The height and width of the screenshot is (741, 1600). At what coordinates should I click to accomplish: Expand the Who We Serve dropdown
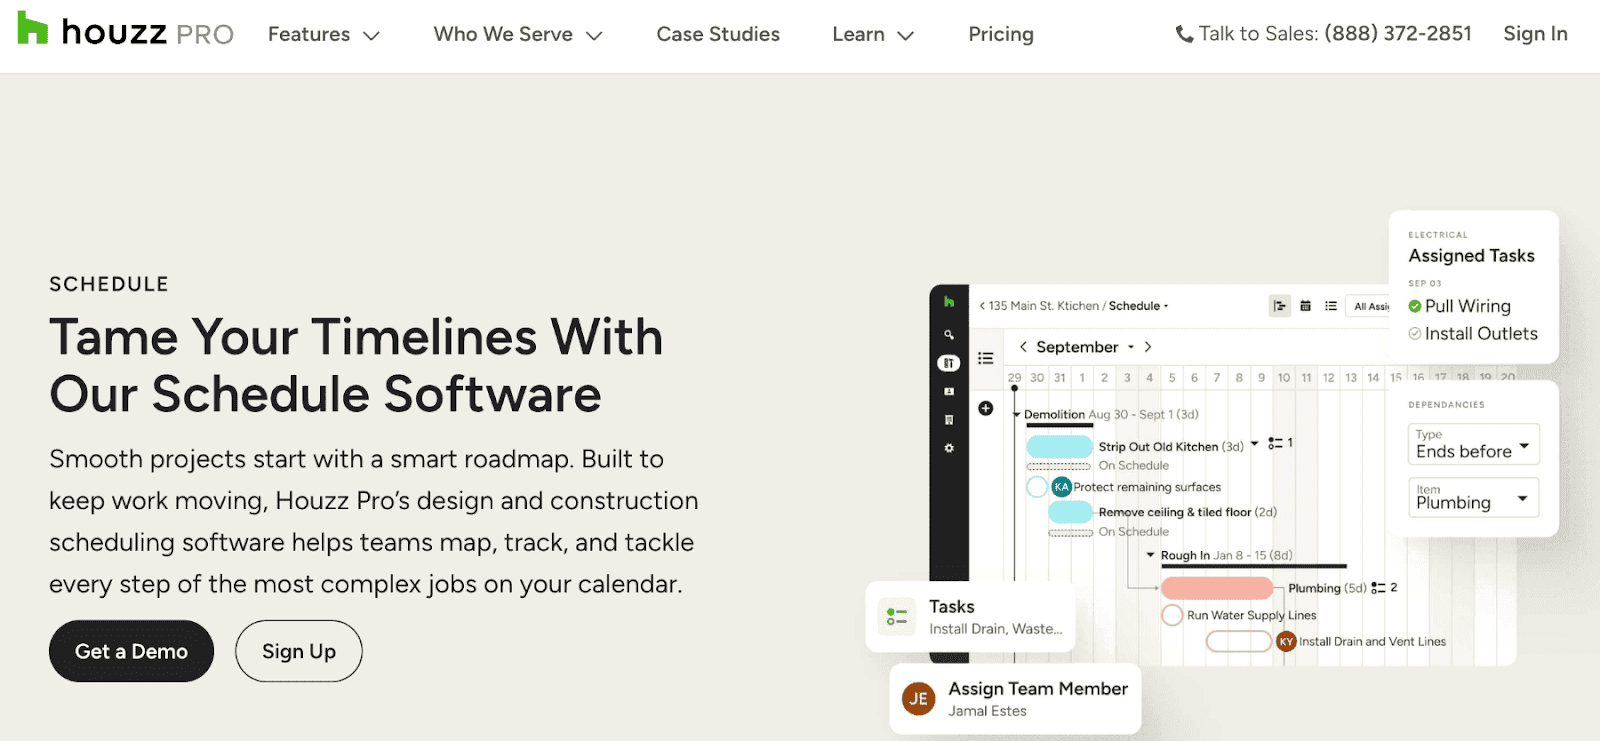coord(518,34)
